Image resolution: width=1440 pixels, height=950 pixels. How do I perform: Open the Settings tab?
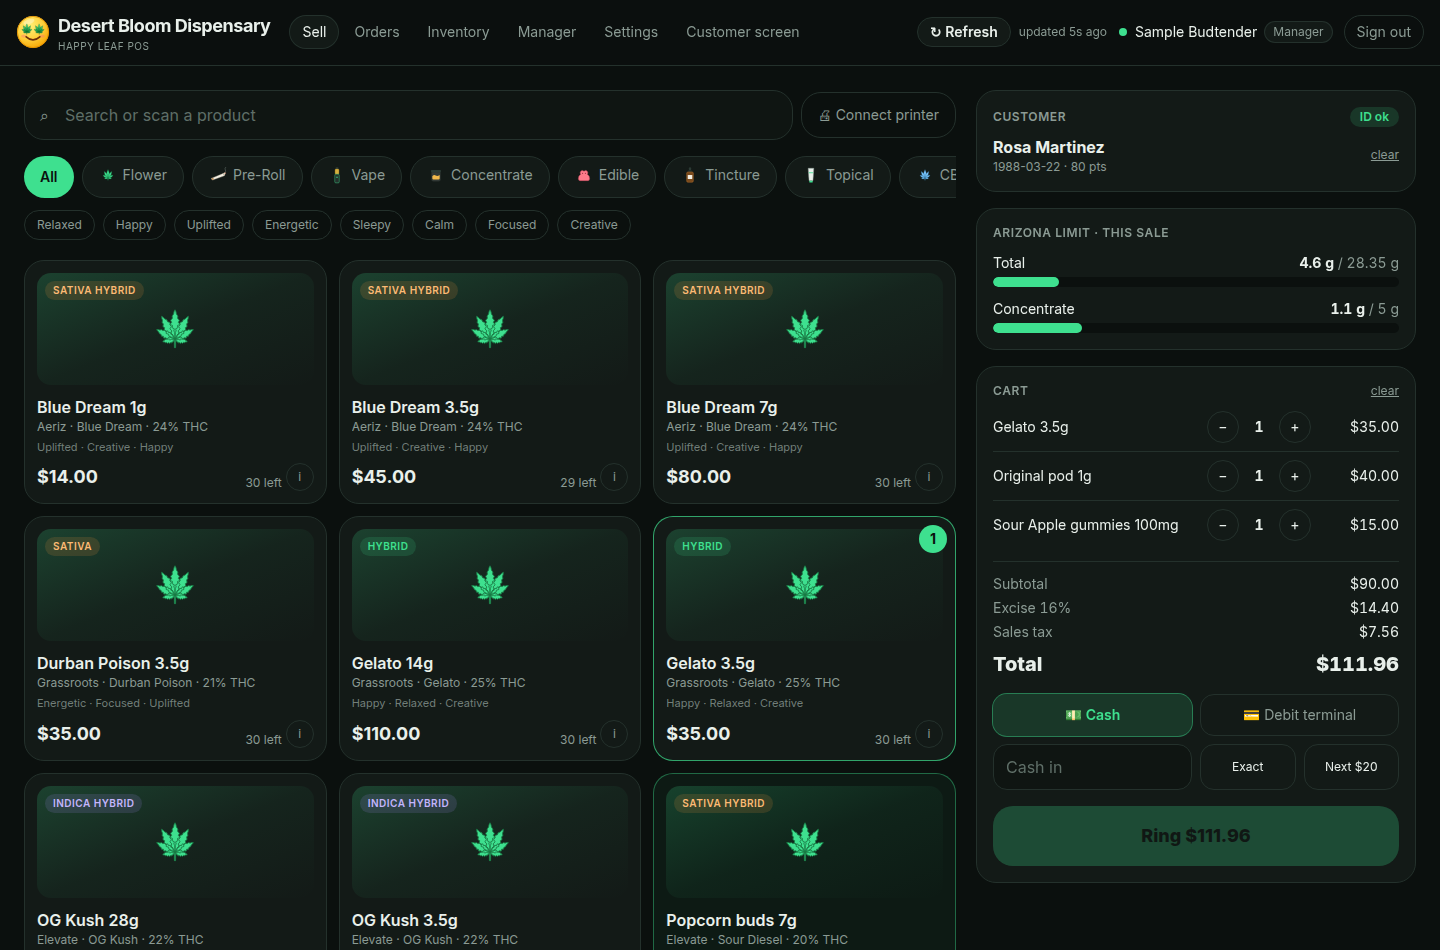[x=631, y=32]
